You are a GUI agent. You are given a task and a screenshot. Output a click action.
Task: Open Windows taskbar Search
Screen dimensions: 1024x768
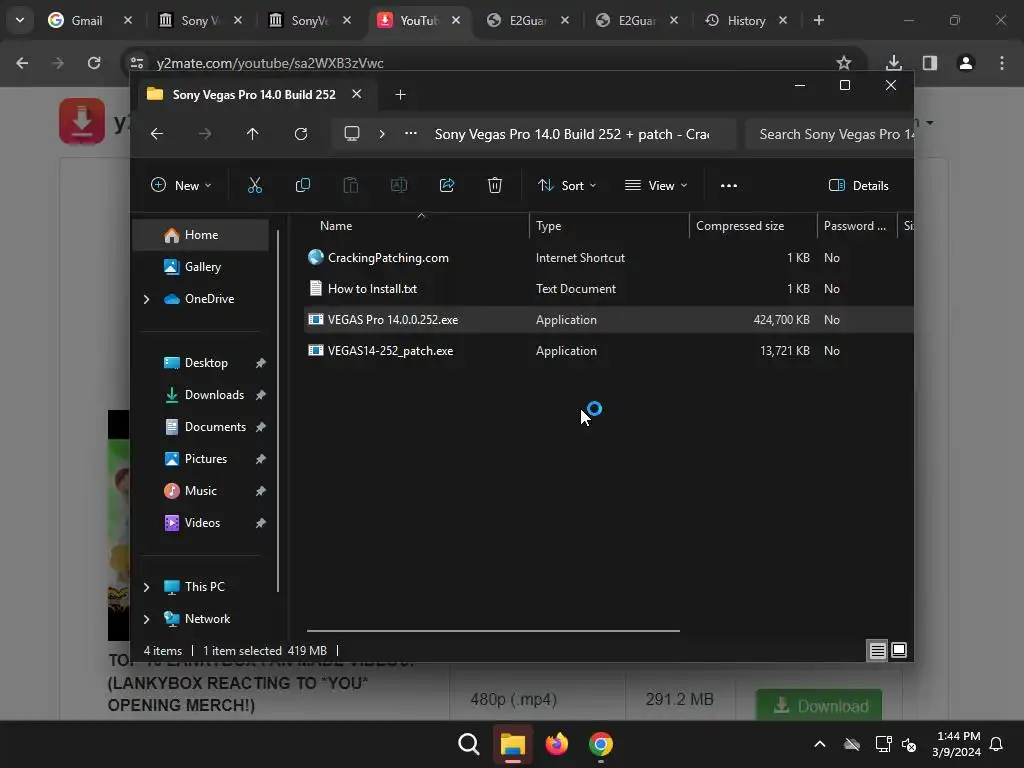[x=468, y=744]
